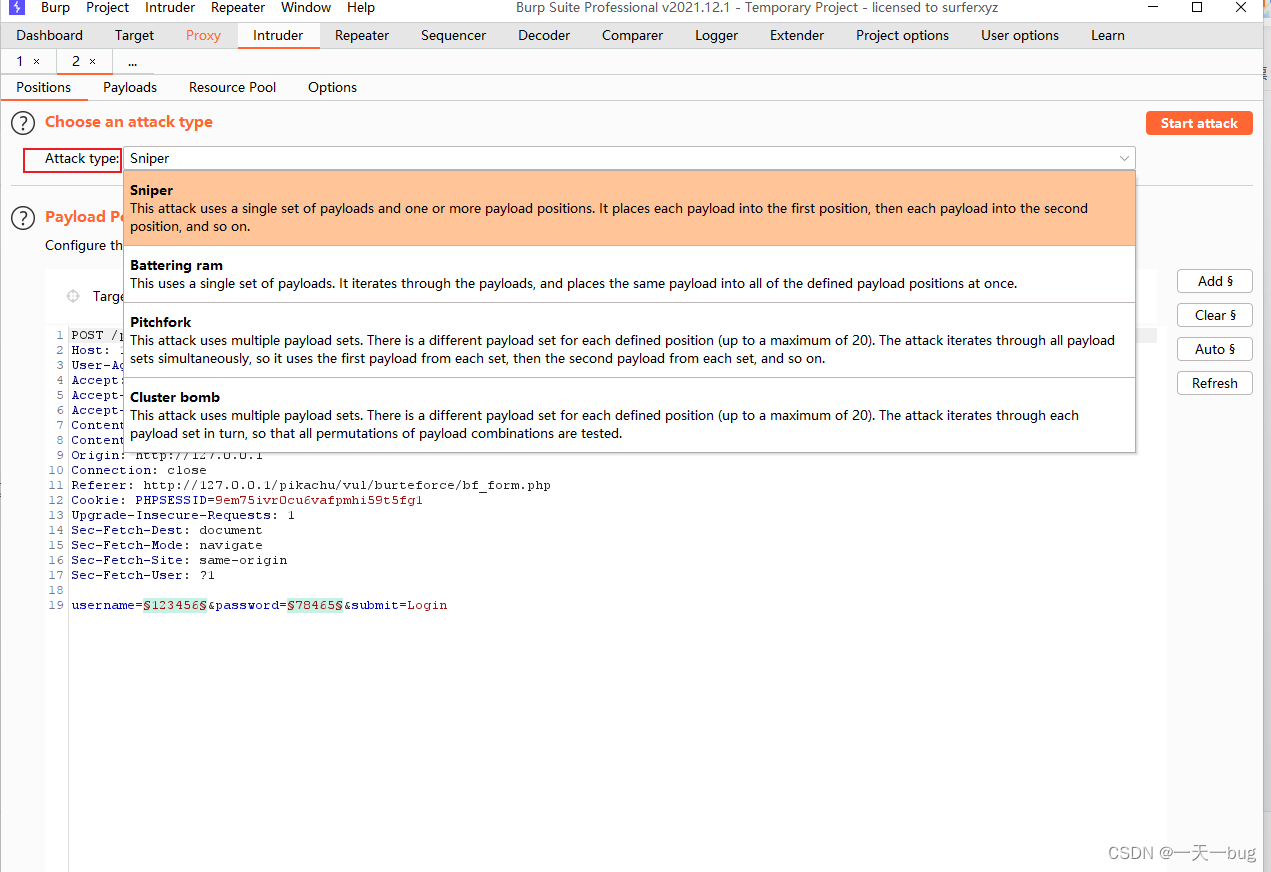Click the Refresh button
The image size is (1271, 872).
click(1215, 383)
